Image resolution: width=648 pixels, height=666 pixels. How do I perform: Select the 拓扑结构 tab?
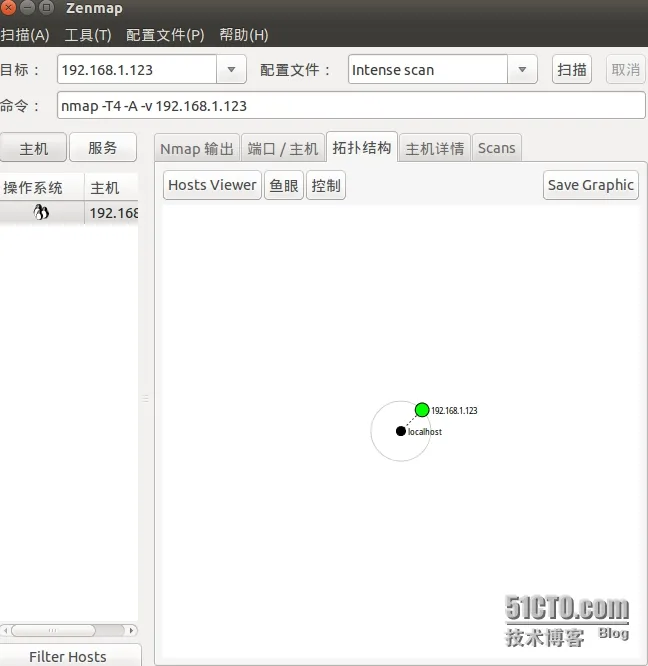(362, 147)
